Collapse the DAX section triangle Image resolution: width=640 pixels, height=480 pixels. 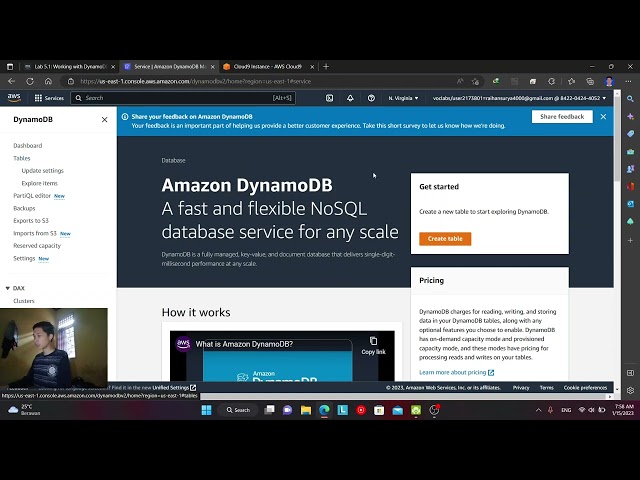pos(7,288)
